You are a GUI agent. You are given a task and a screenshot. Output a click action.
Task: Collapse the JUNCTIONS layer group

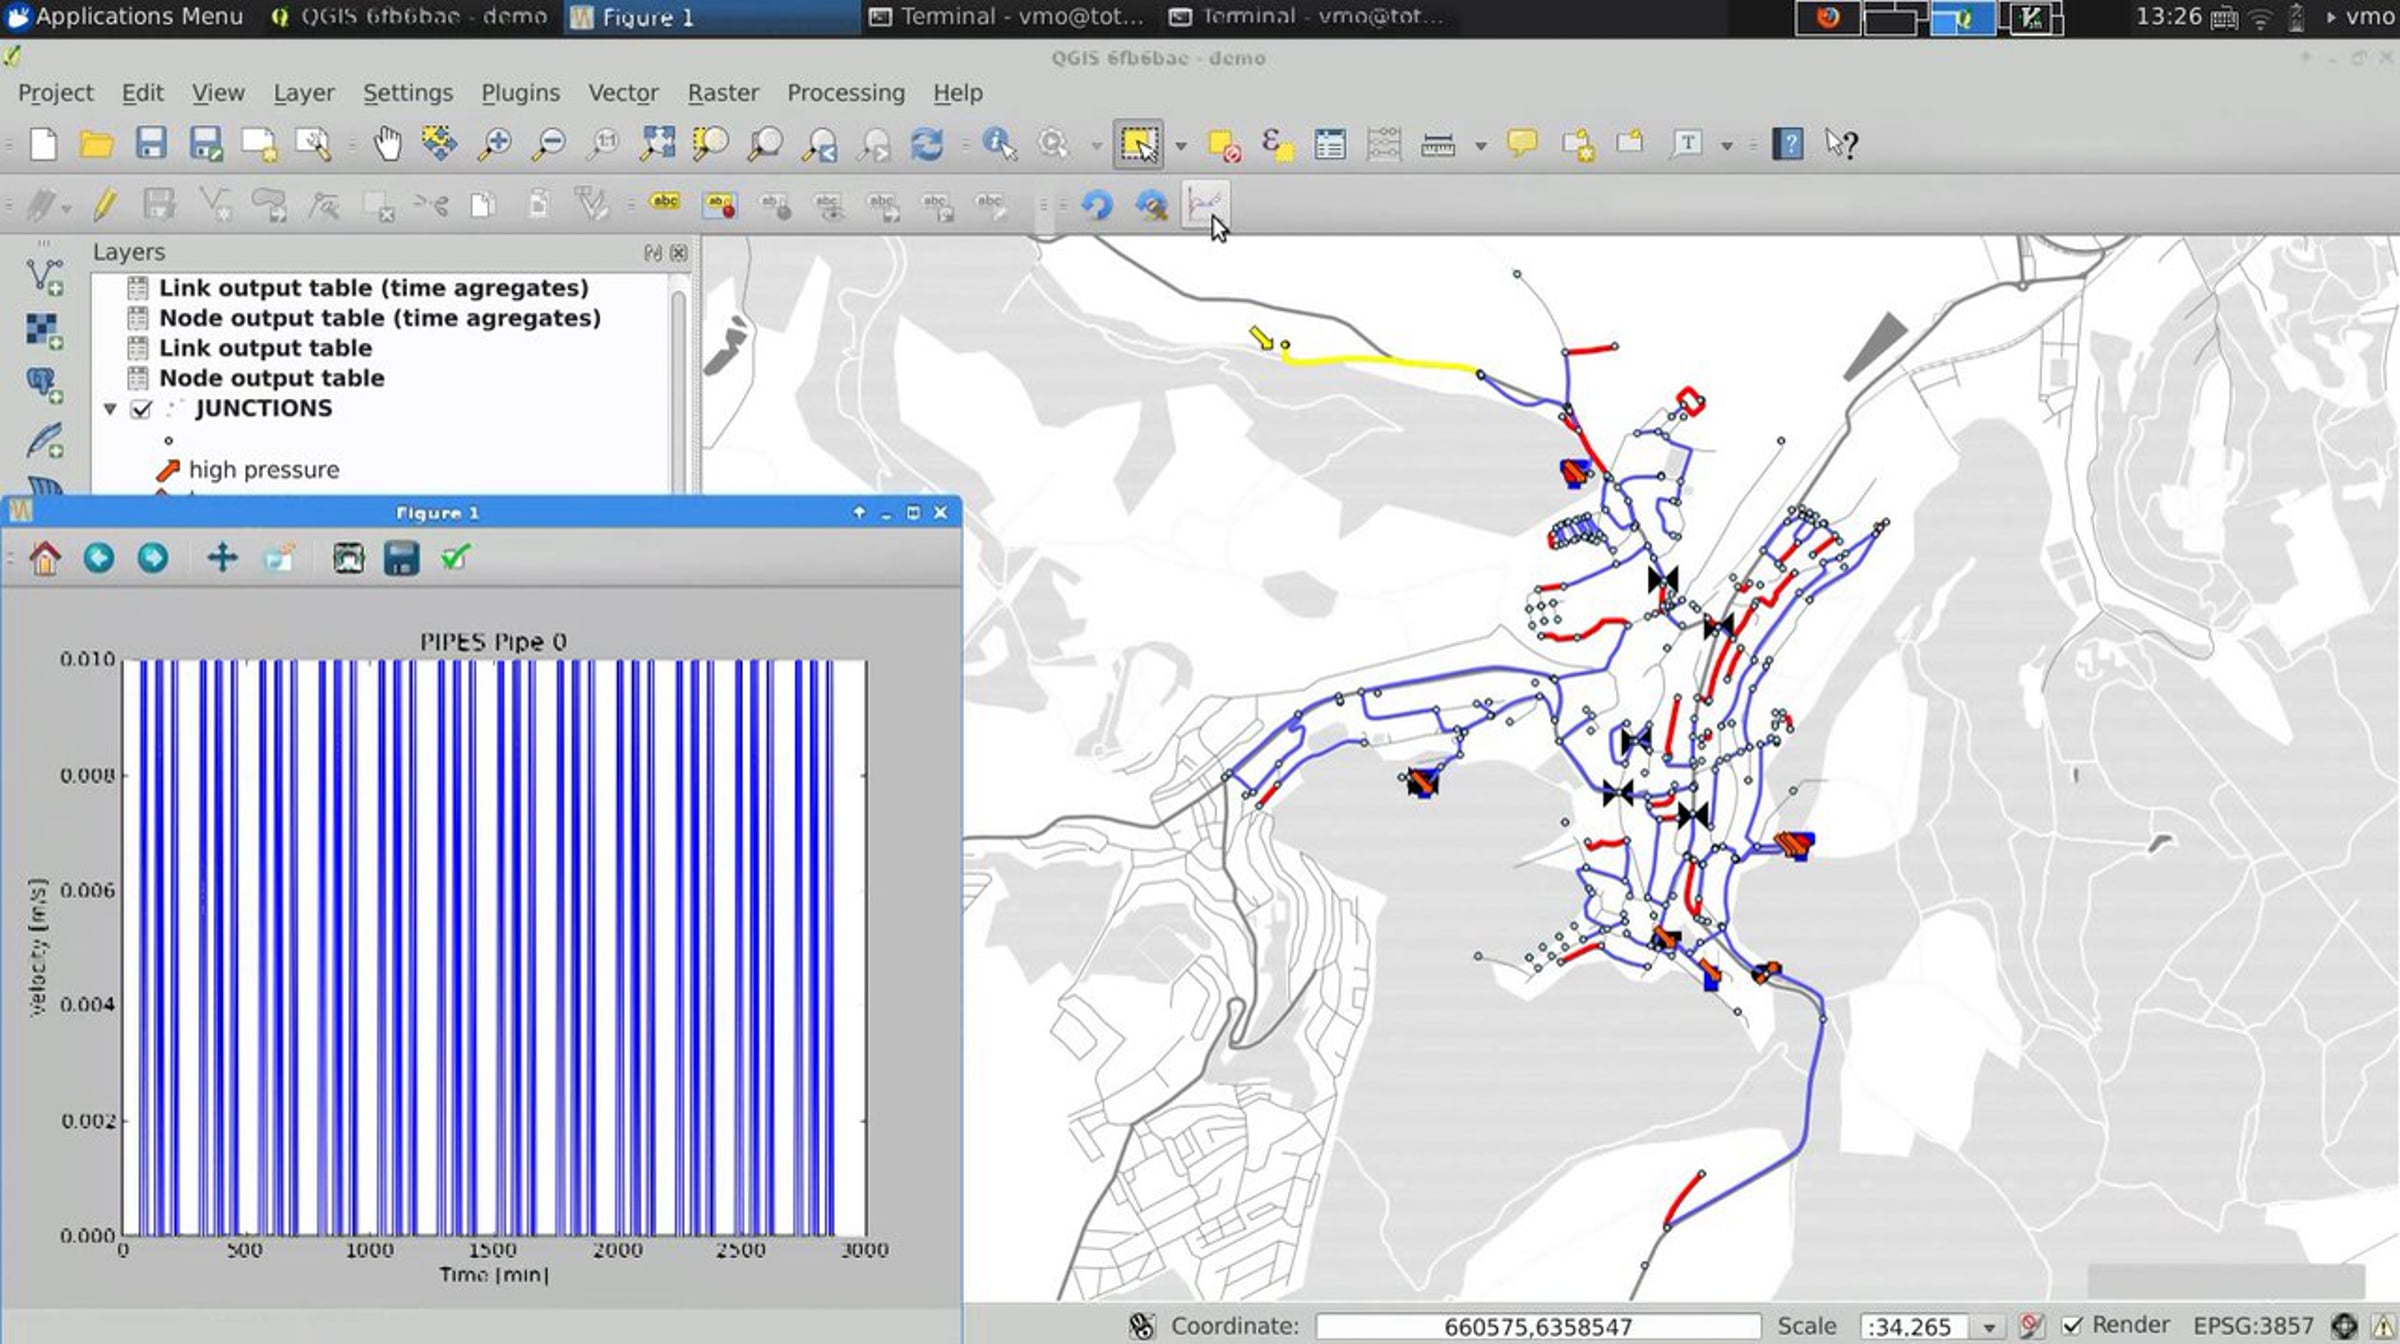[110, 409]
